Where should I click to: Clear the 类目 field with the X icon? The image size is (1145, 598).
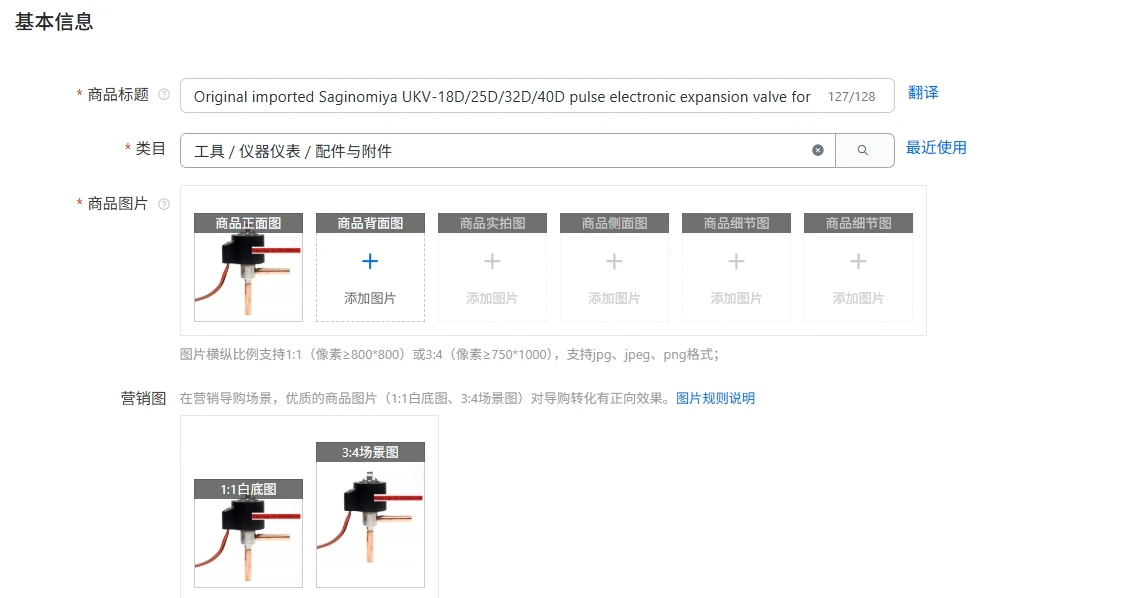pyautogui.click(x=818, y=150)
